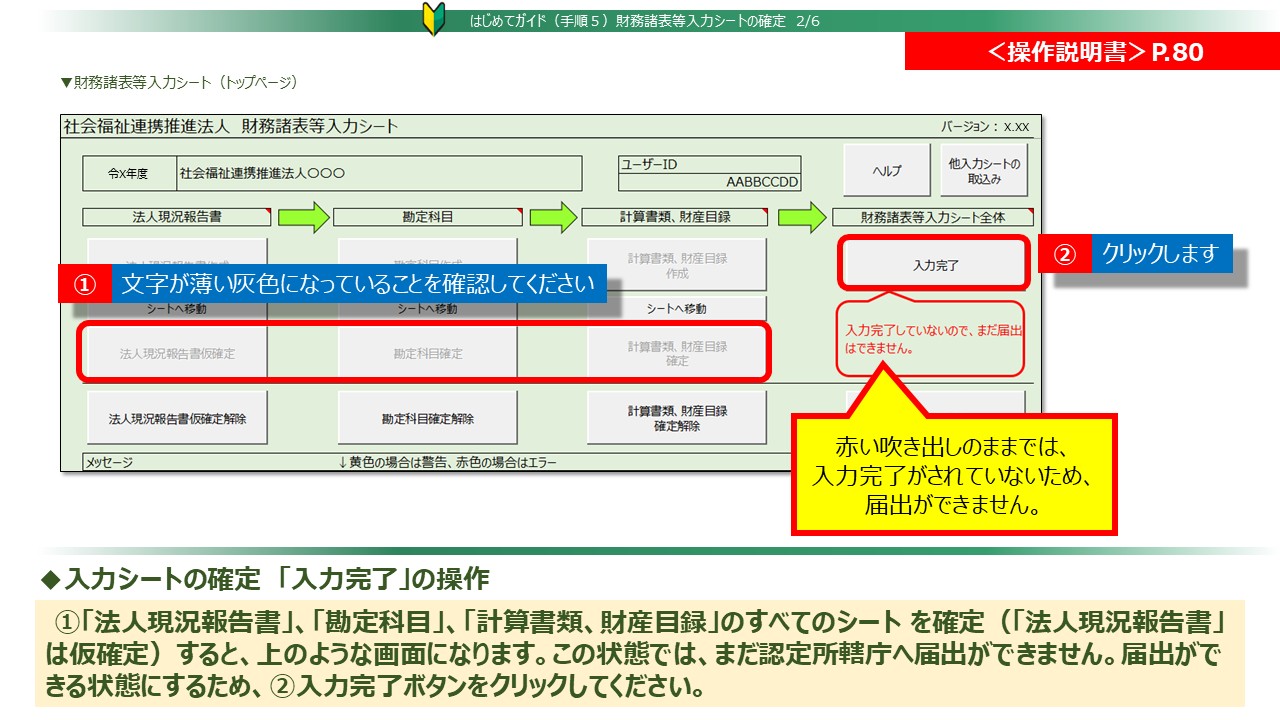Click 計算書類、財産目録 確定解除 button

(x=677, y=418)
